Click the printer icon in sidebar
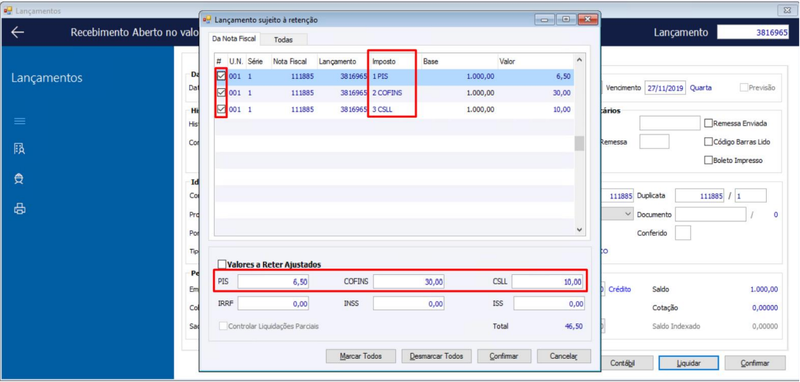Viewport: 800px width, 382px height. coord(19,209)
